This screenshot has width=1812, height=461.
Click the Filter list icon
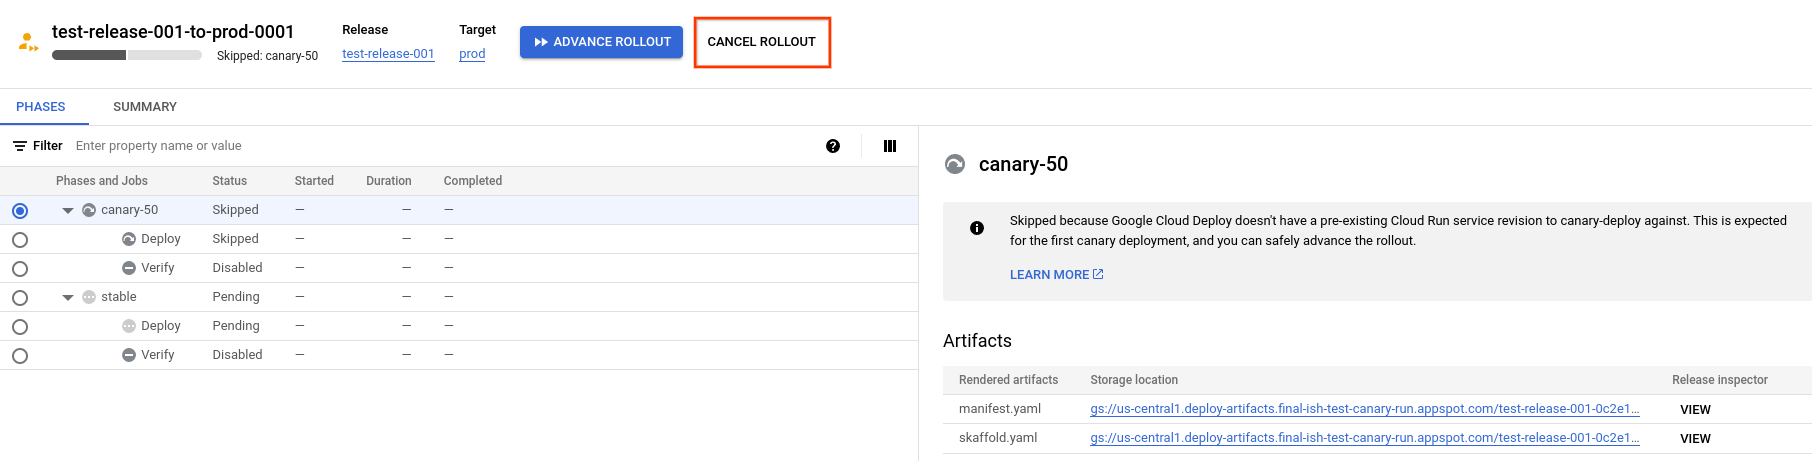pyautogui.click(x=20, y=146)
